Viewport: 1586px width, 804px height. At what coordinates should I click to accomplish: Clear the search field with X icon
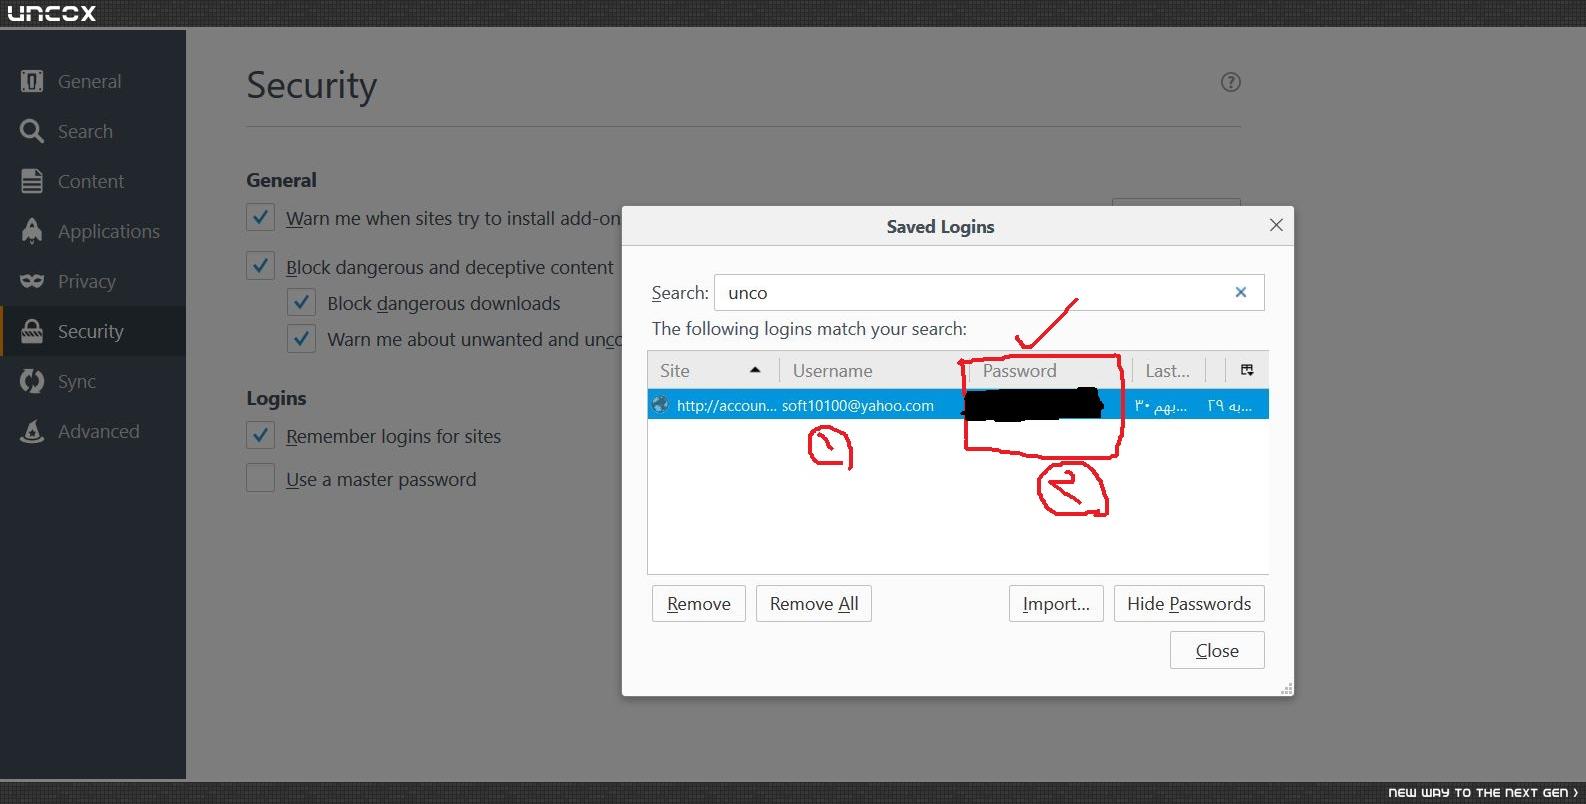pos(1241,292)
